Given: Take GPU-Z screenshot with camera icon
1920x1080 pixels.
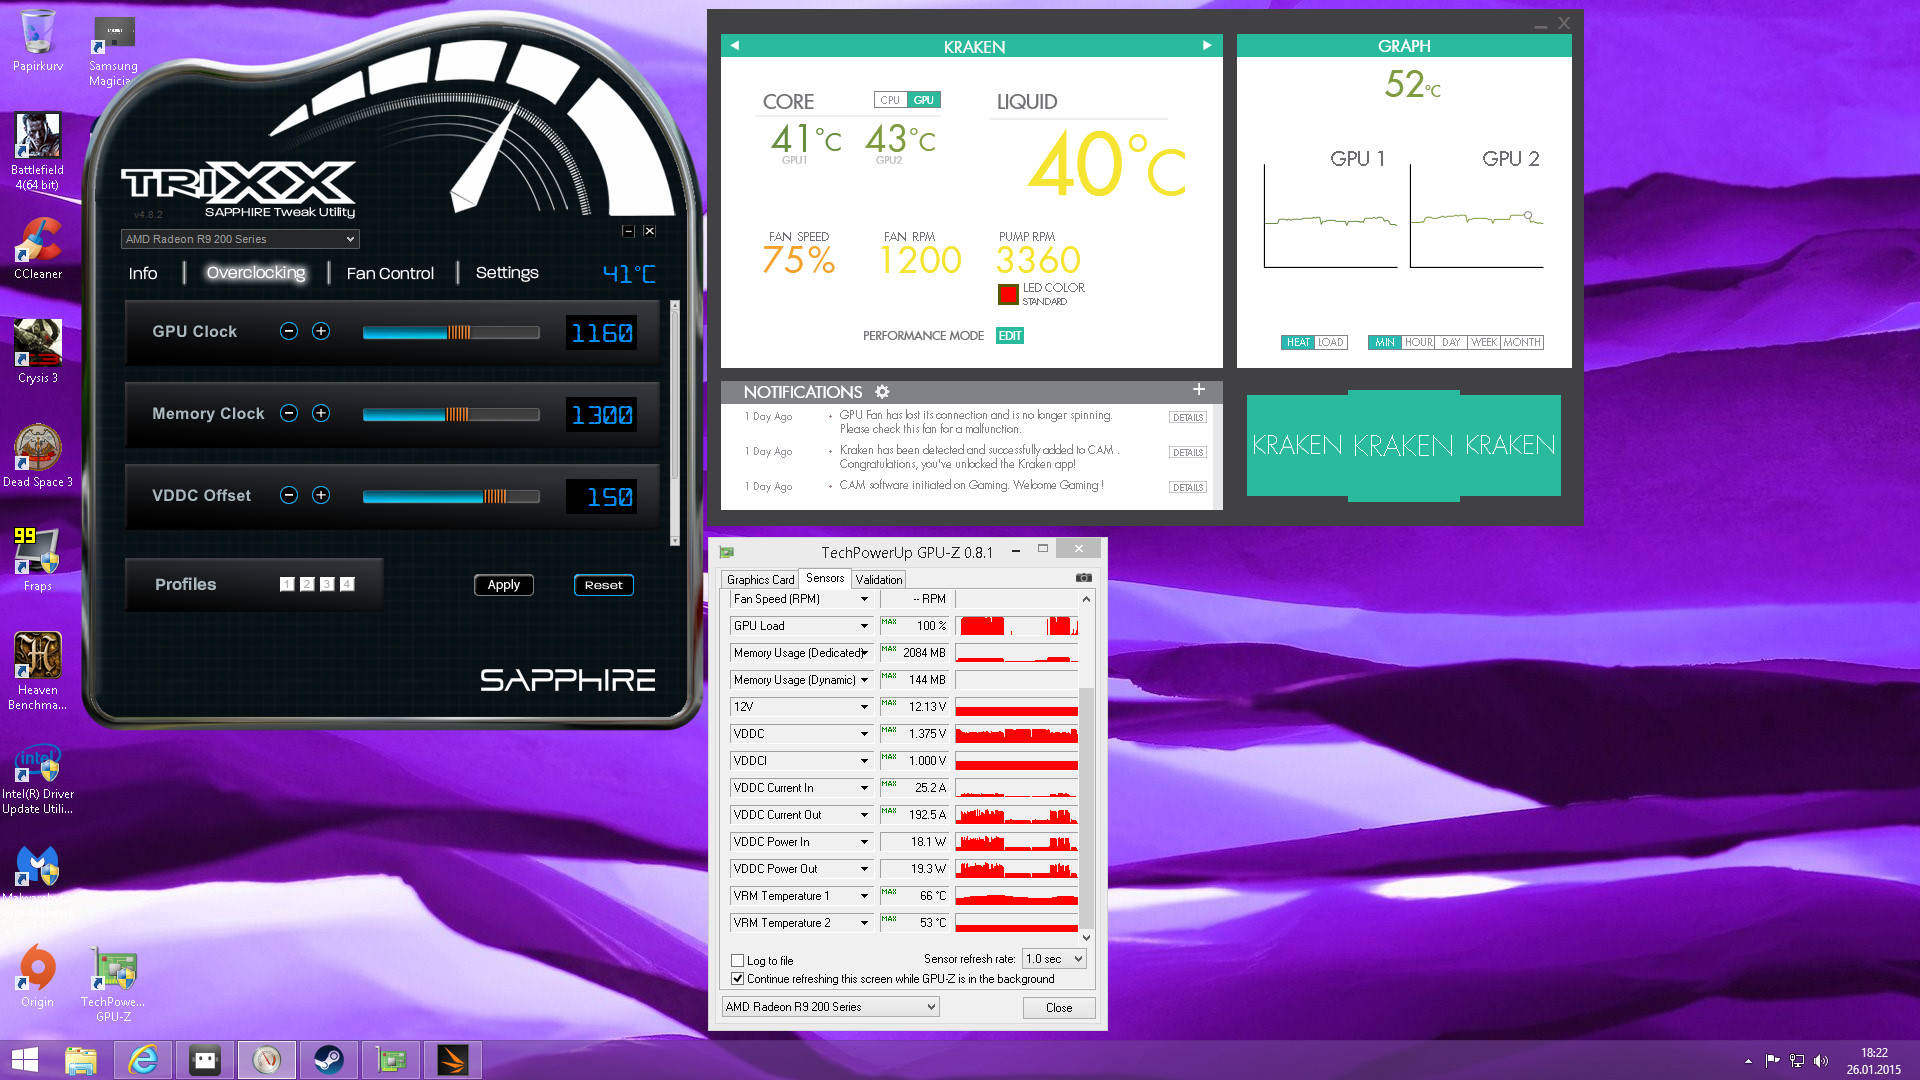Looking at the screenshot, I should [1083, 578].
